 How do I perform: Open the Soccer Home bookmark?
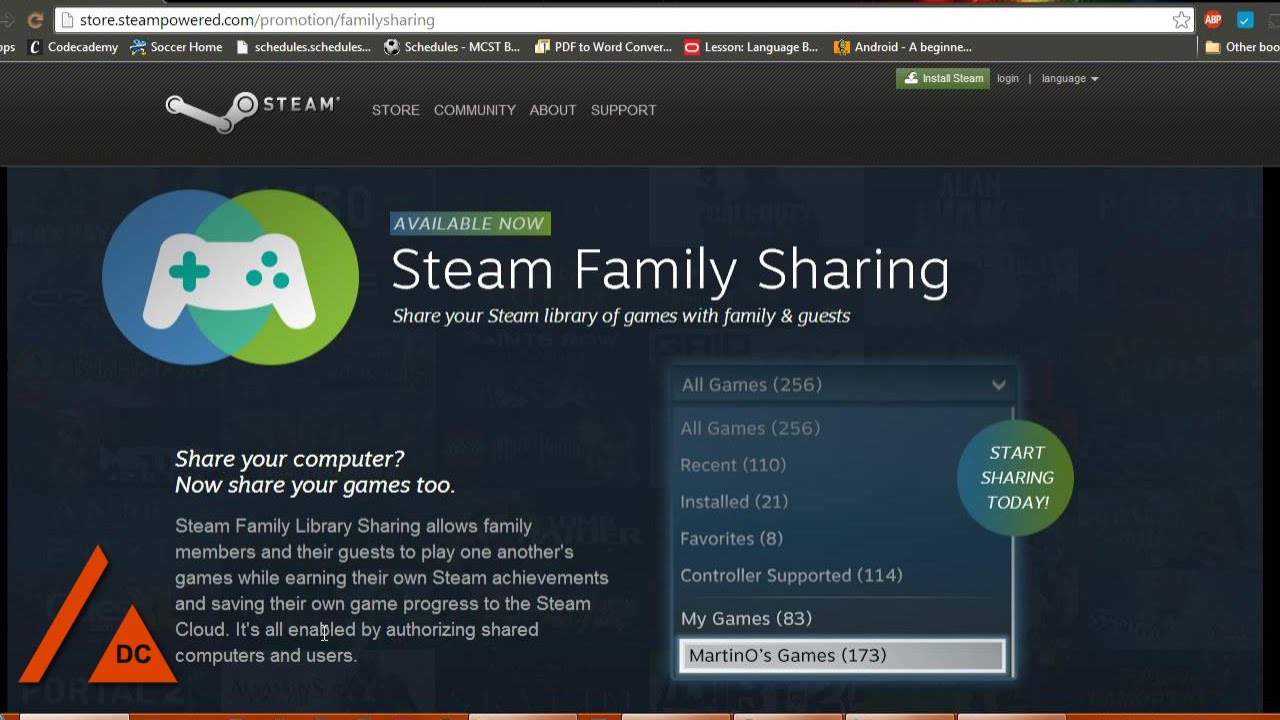(x=177, y=47)
